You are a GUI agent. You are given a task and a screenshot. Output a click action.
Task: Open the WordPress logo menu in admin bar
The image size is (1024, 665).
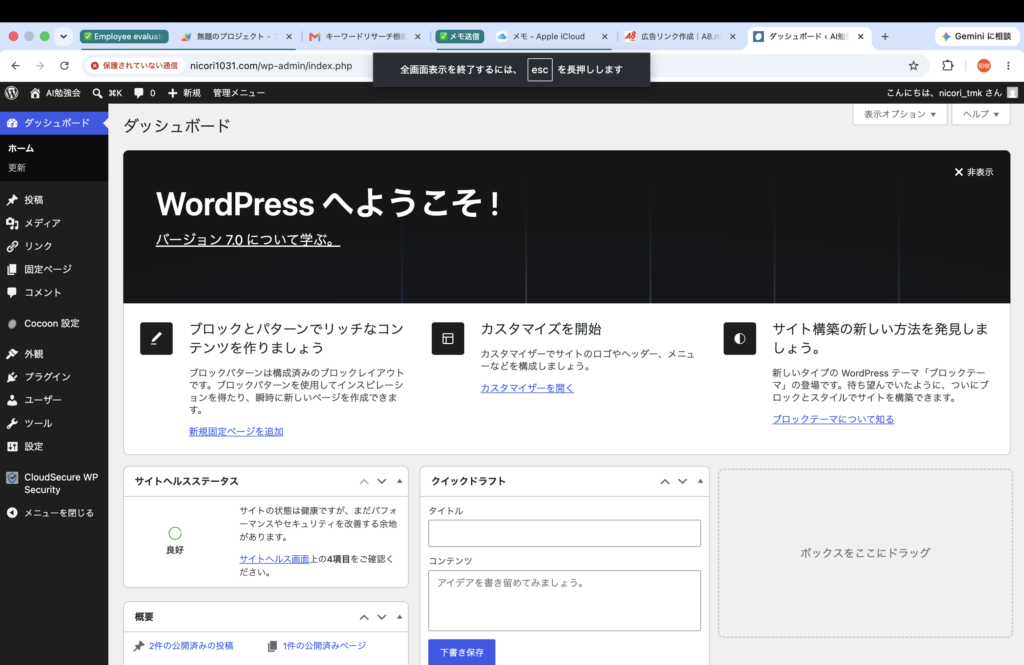pos(11,93)
